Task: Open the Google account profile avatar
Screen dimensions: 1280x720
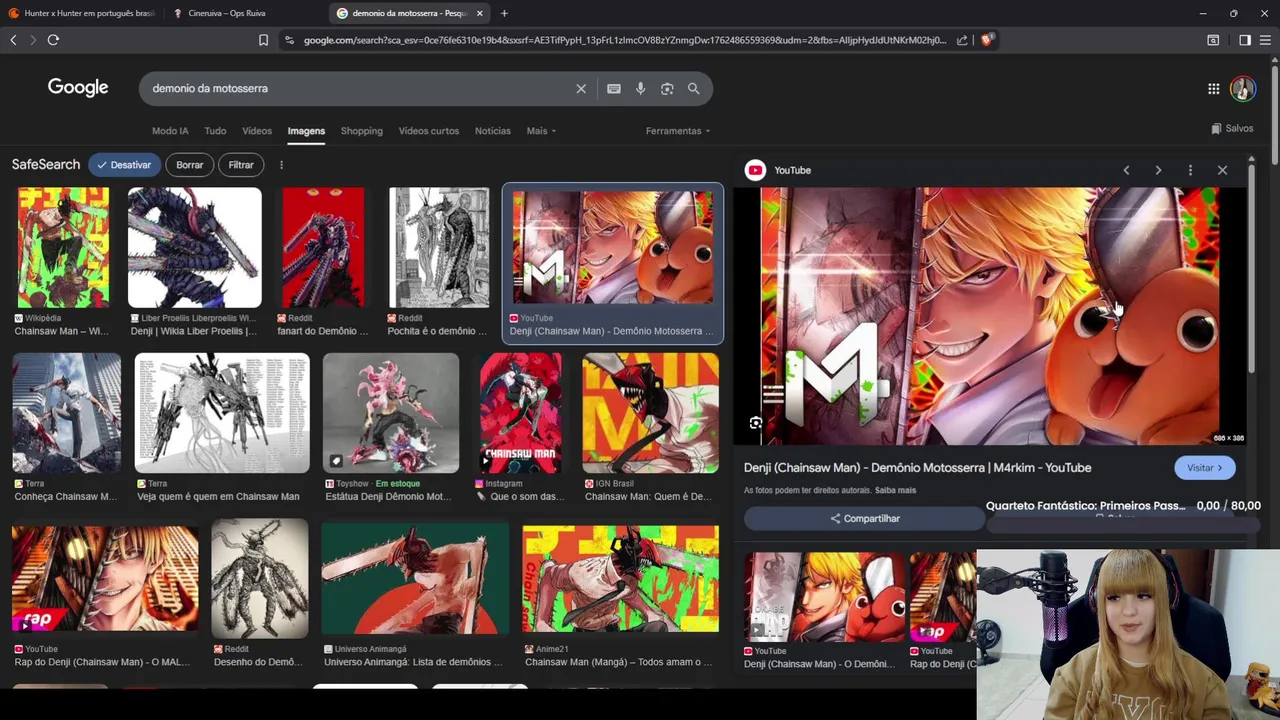Action: 1243,88
